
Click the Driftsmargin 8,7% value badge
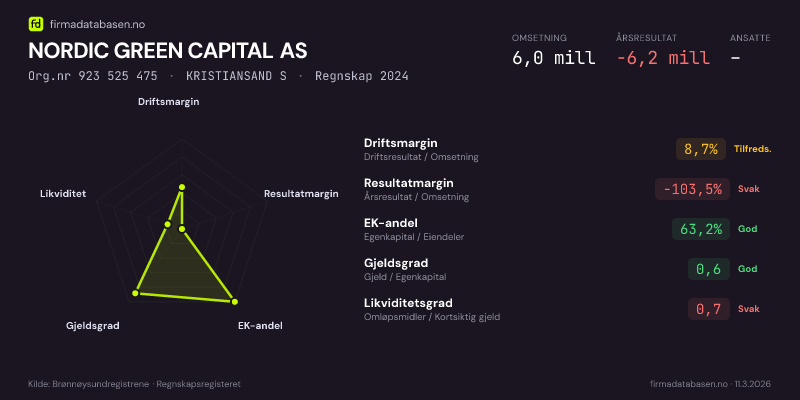point(700,149)
